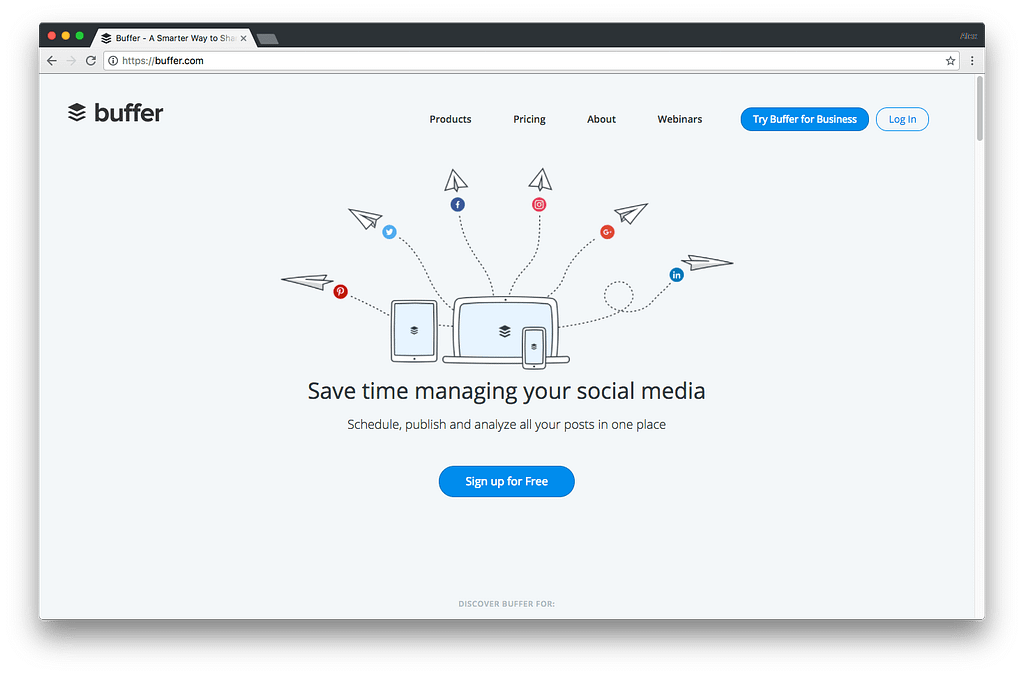Click the Facebook icon in the illustration
The image size is (1024, 675).
(458, 204)
